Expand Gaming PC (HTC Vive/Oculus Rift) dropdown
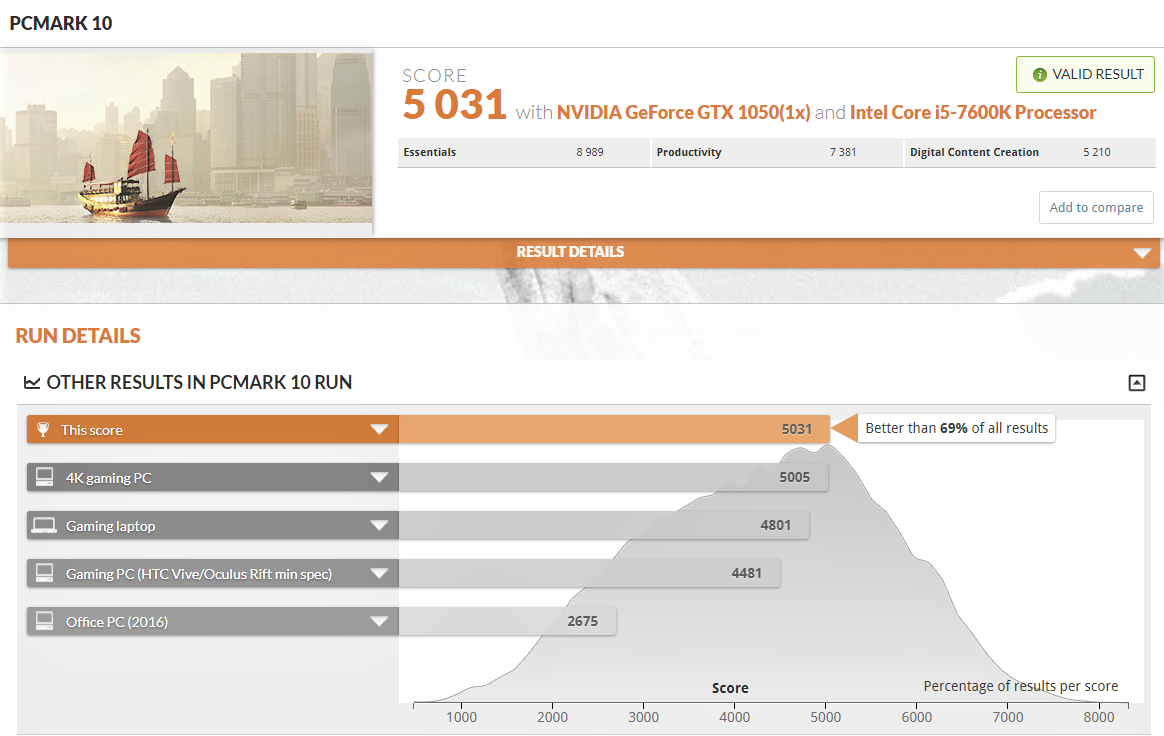The image size is (1164, 736). click(x=379, y=573)
